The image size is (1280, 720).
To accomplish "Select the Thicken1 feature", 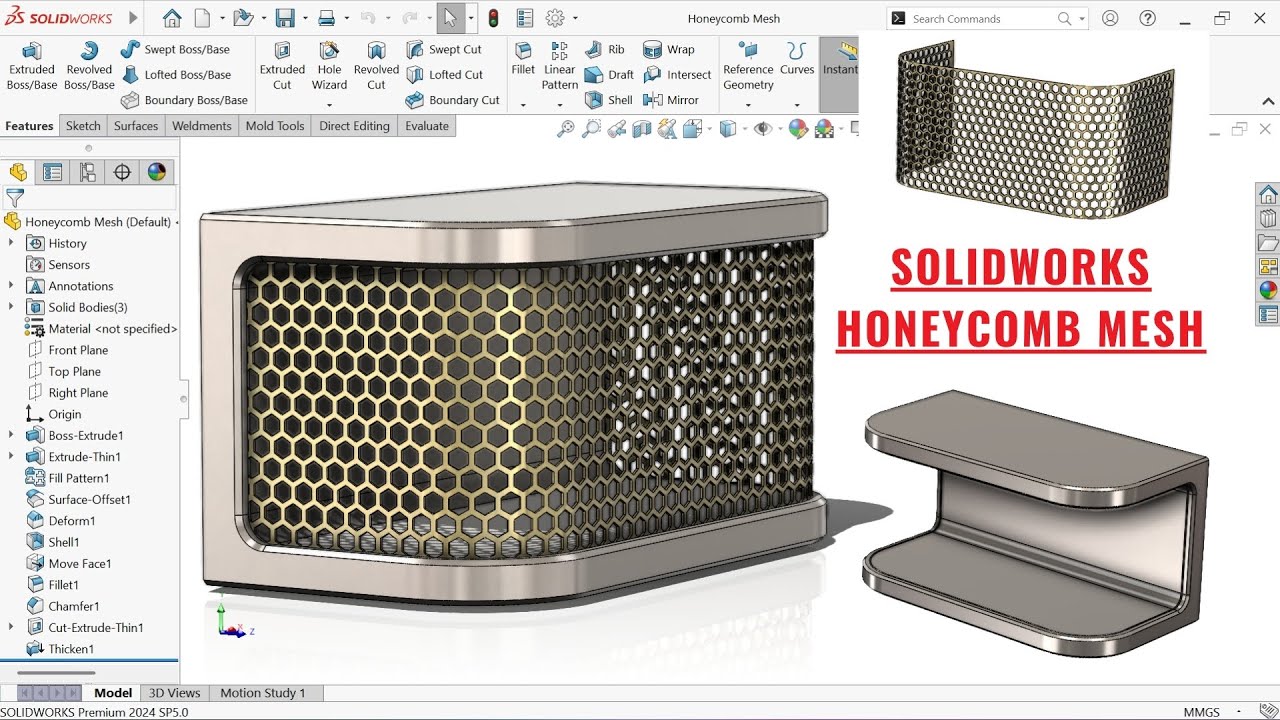I will coord(59,649).
